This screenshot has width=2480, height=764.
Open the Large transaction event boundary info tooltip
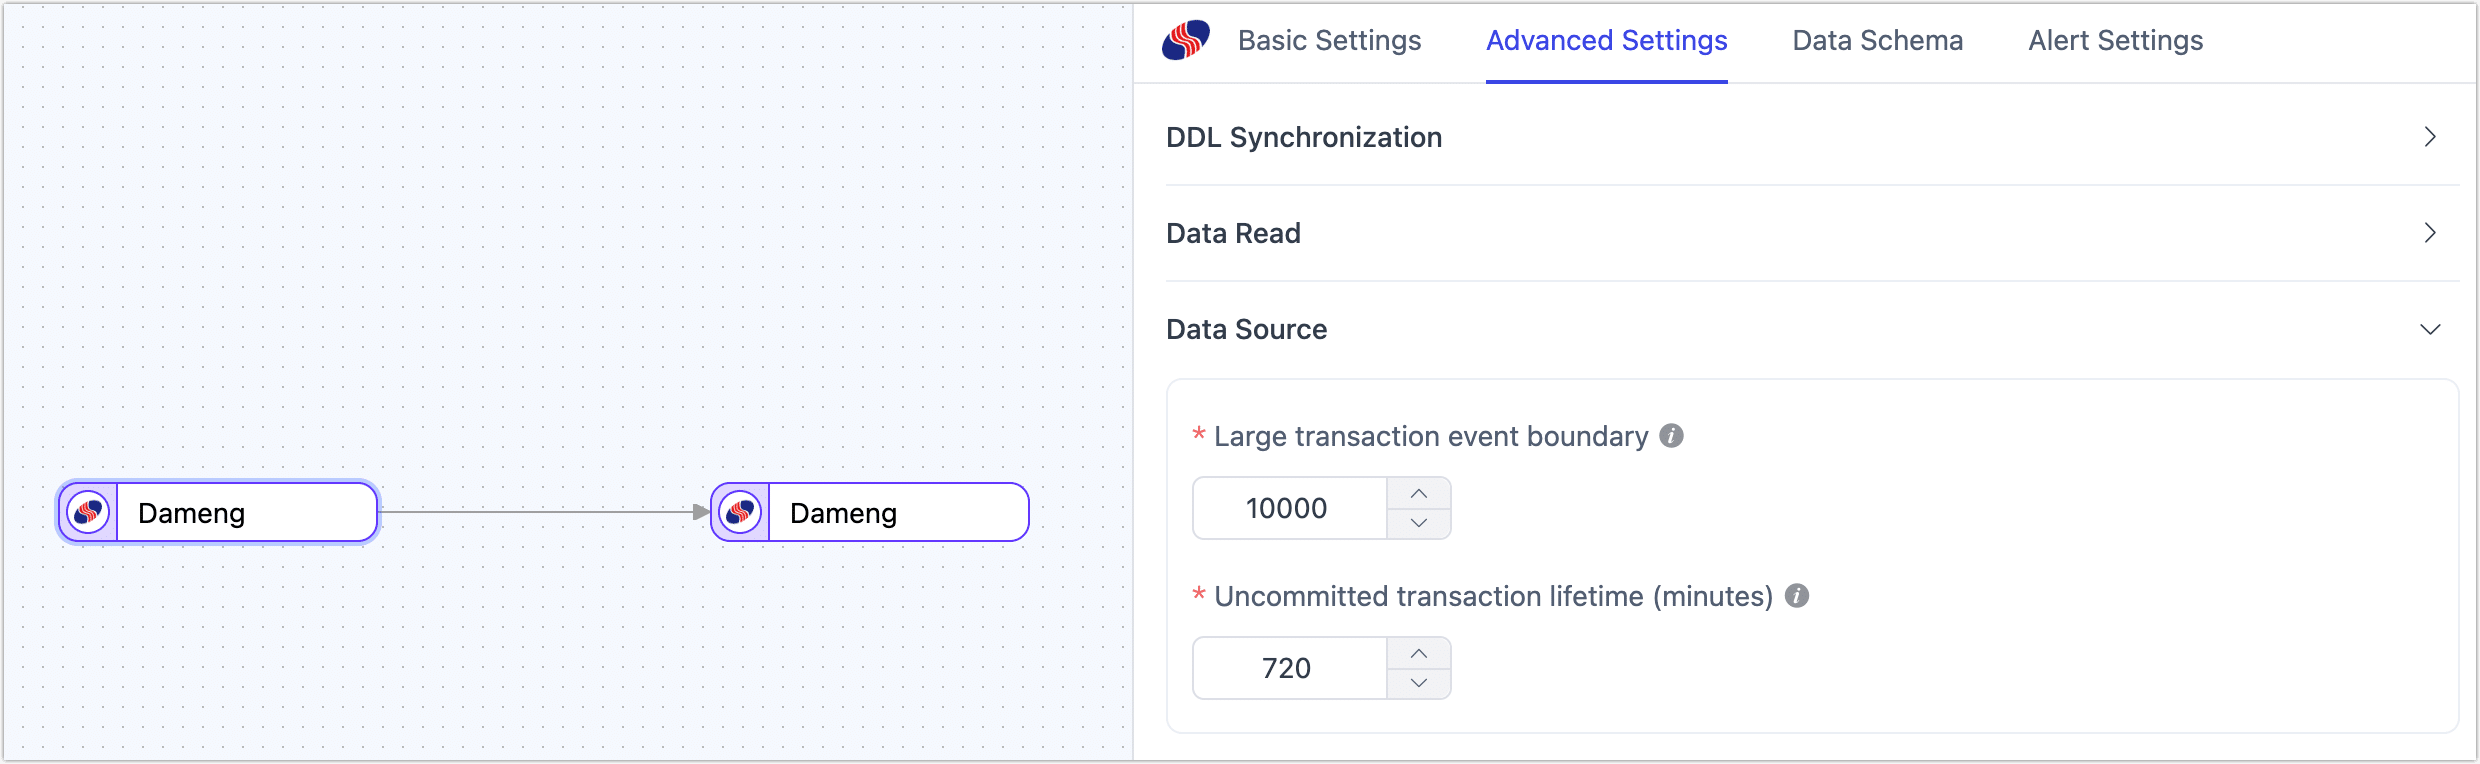[1671, 436]
